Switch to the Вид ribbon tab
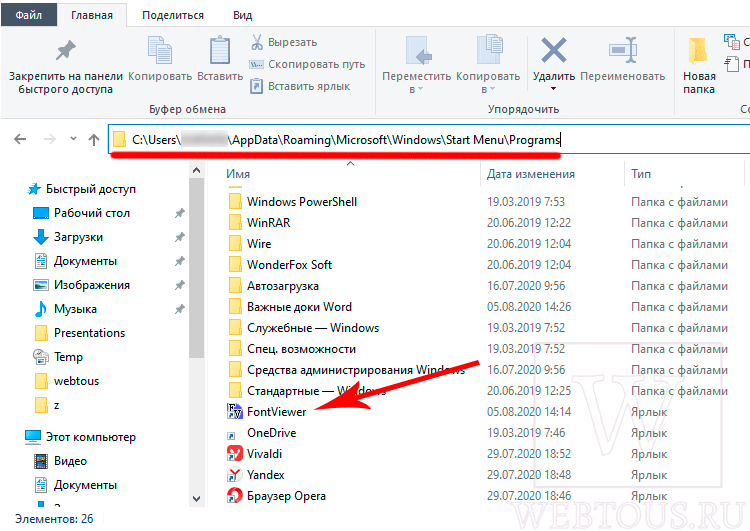This screenshot has height=531, width=750. pyautogui.click(x=243, y=15)
